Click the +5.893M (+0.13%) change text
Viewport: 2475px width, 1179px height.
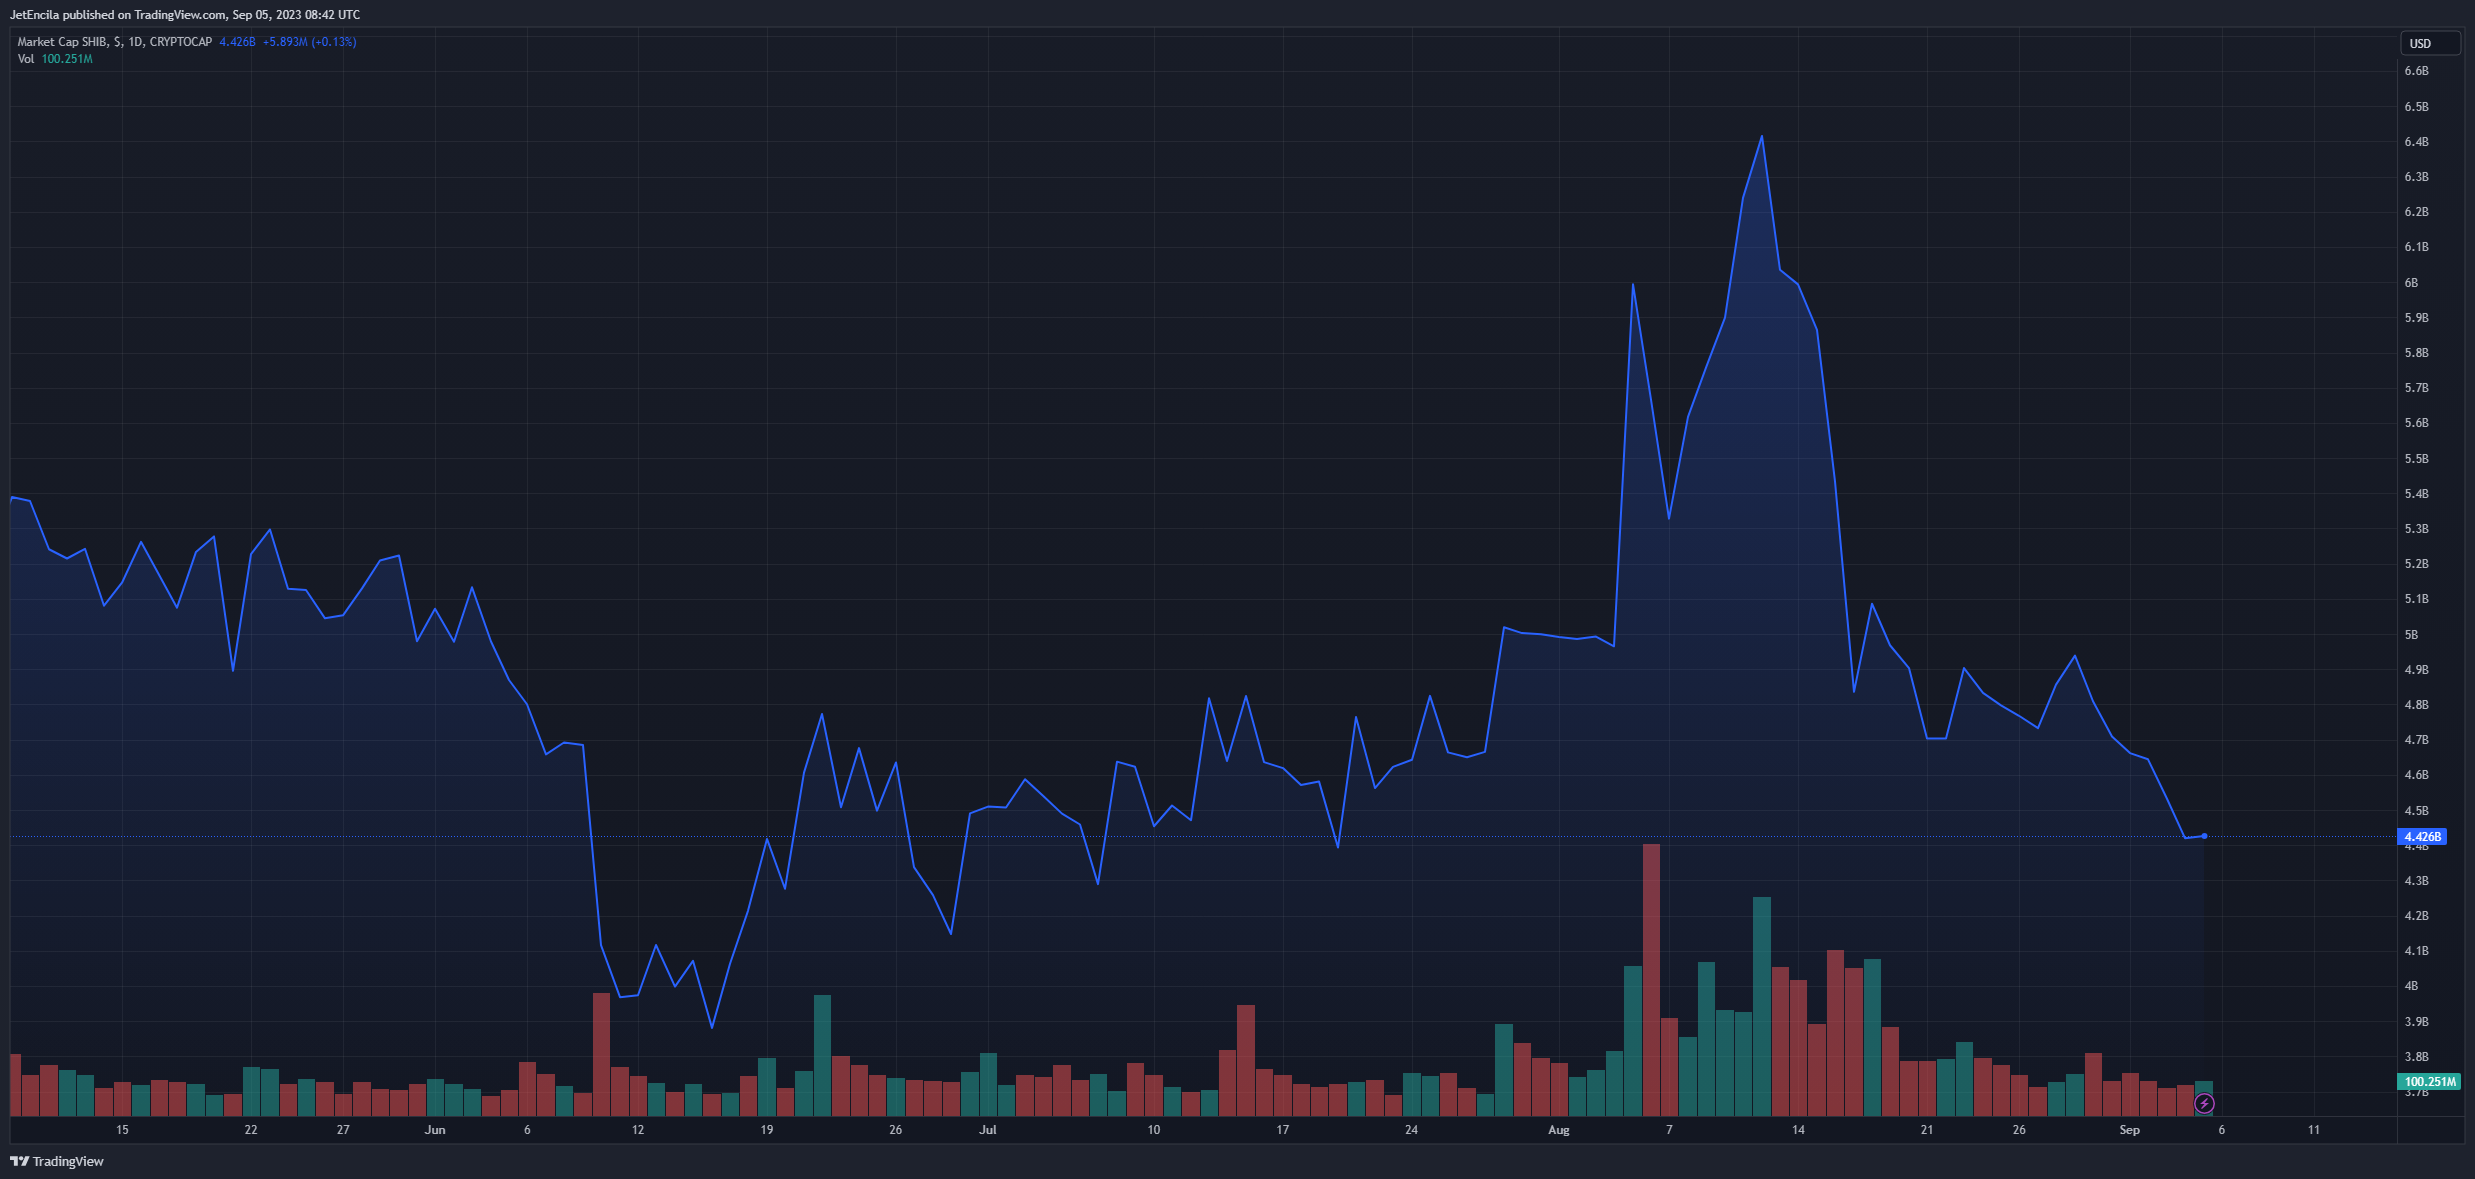tap(309, 42)
